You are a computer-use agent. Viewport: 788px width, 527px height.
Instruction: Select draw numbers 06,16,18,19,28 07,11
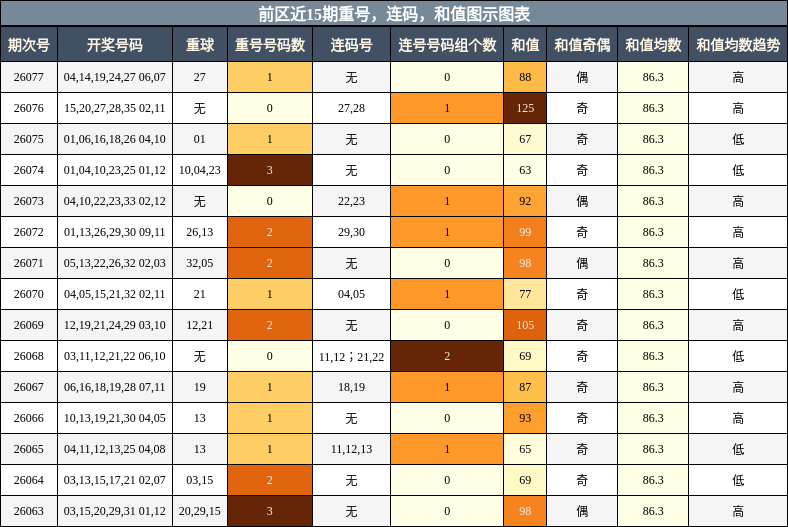(115, 387)
